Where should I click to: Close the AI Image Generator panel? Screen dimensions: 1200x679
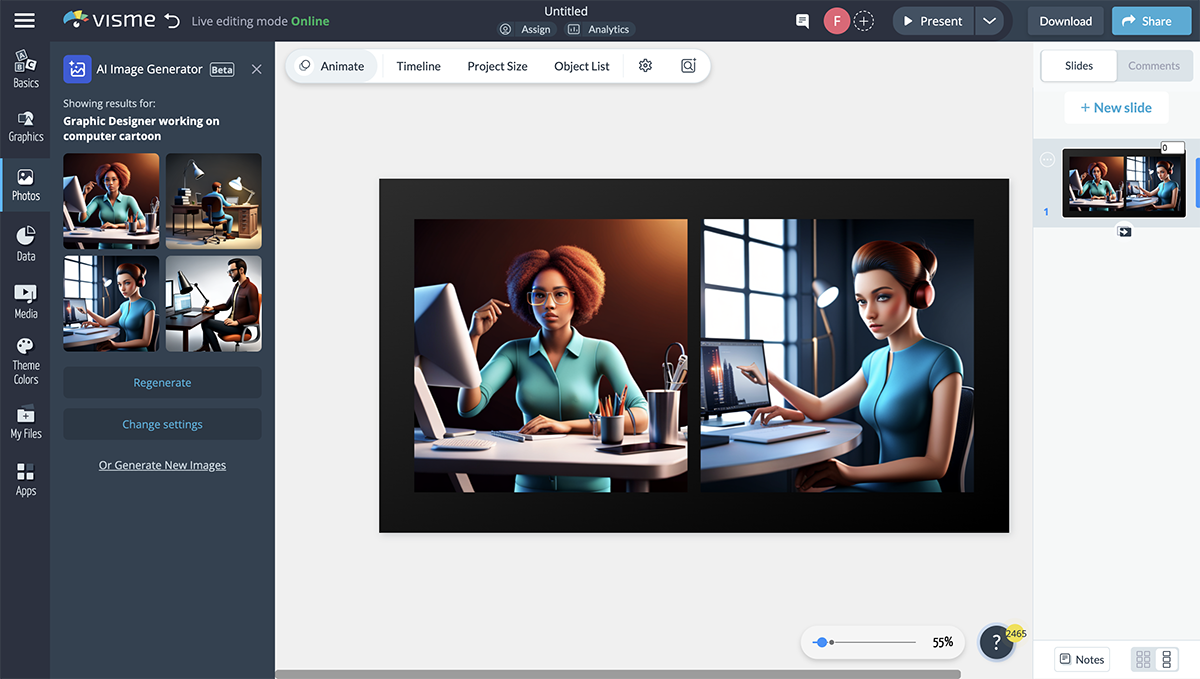(x=256, y=69)
